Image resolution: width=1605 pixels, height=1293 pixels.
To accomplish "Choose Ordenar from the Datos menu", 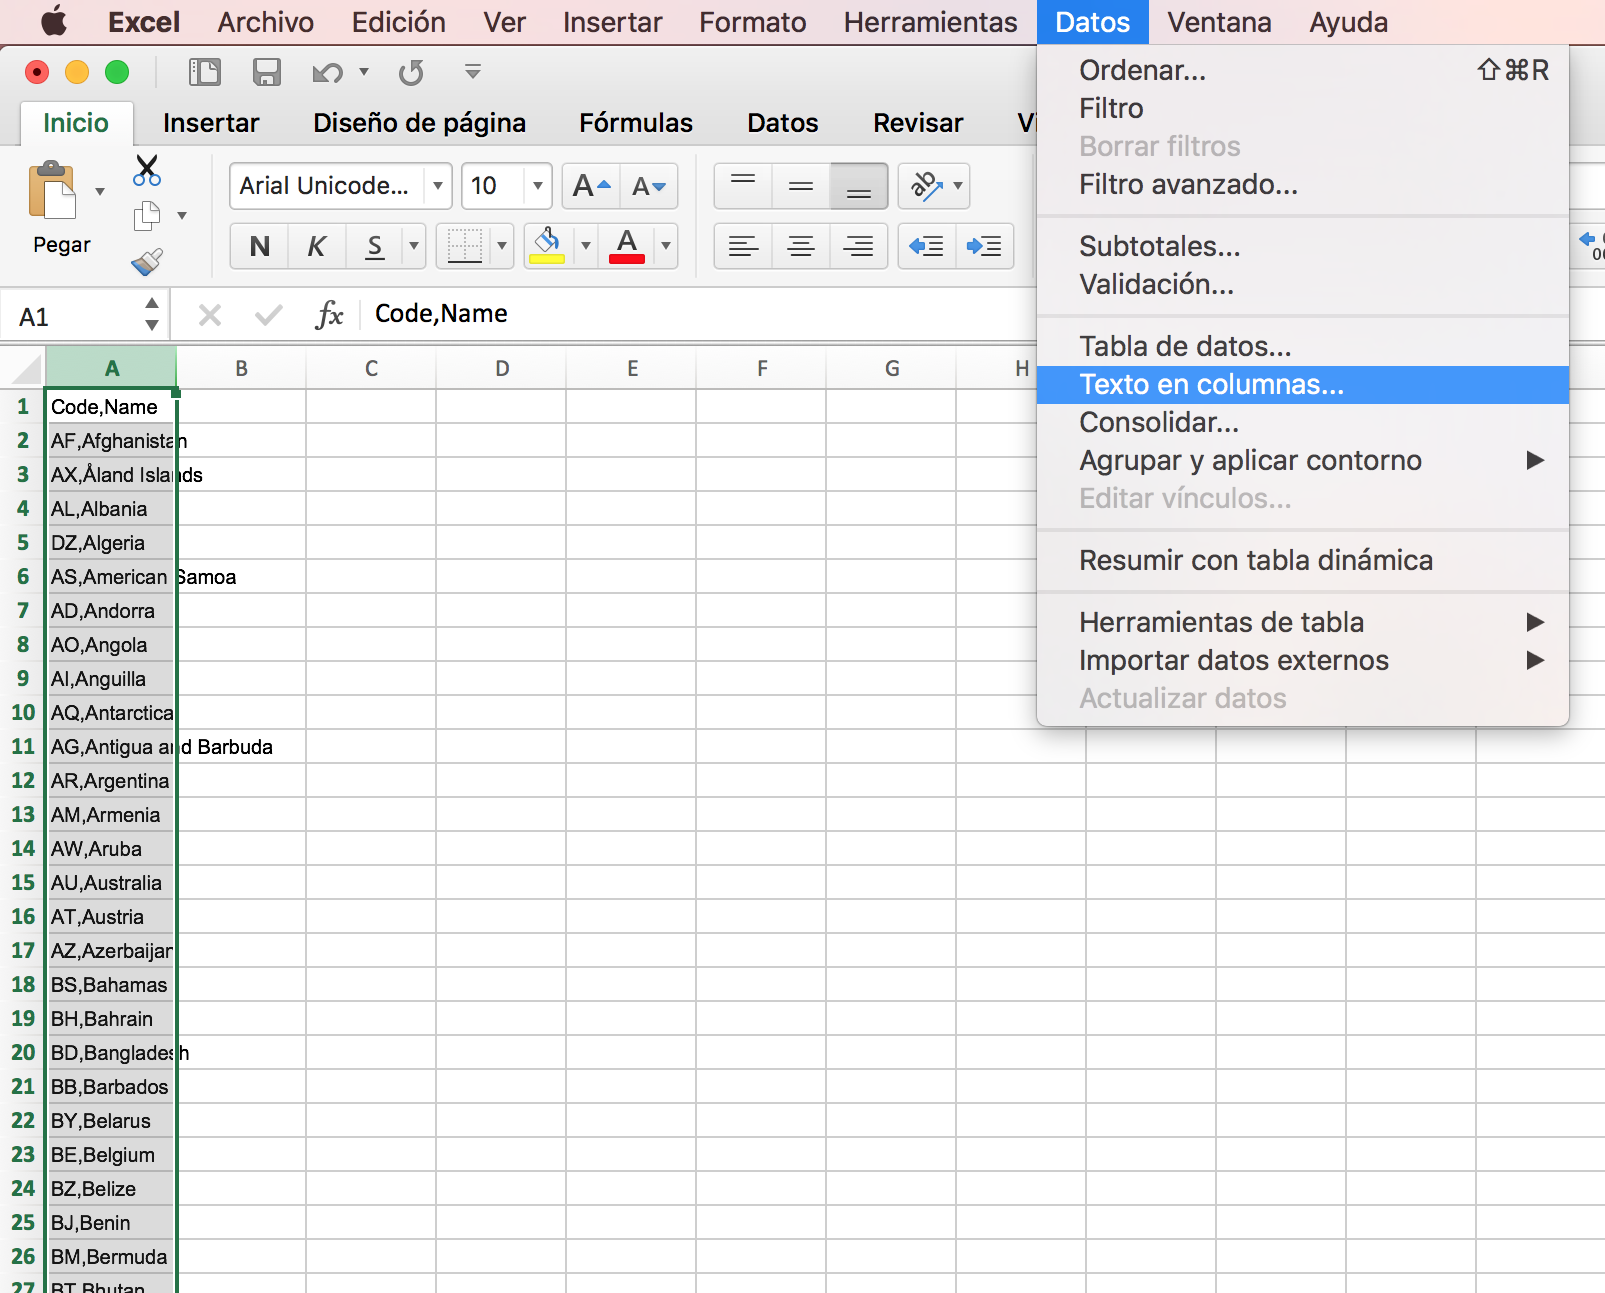I will 1303,71.
